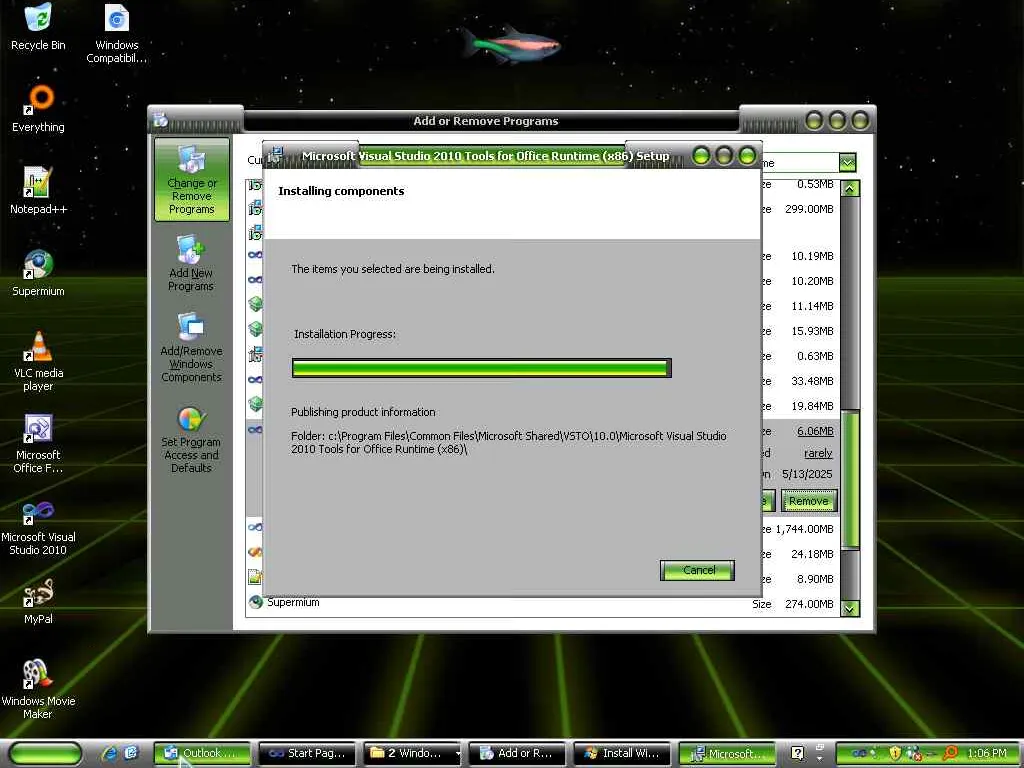Switch to Install Wi... taskbar item

tap(622, 753)
